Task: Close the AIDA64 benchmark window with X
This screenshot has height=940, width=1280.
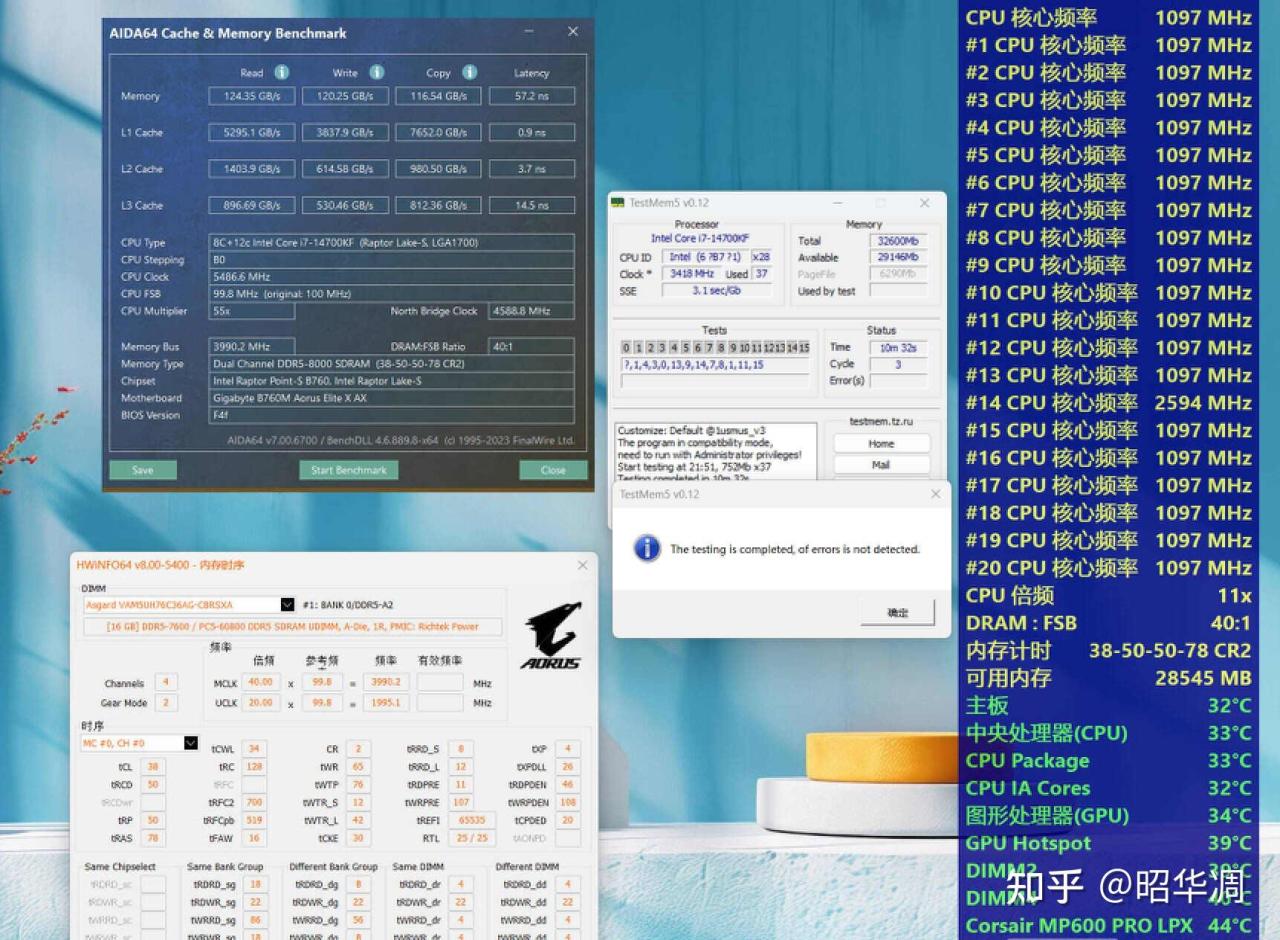Action: point(573,32)
